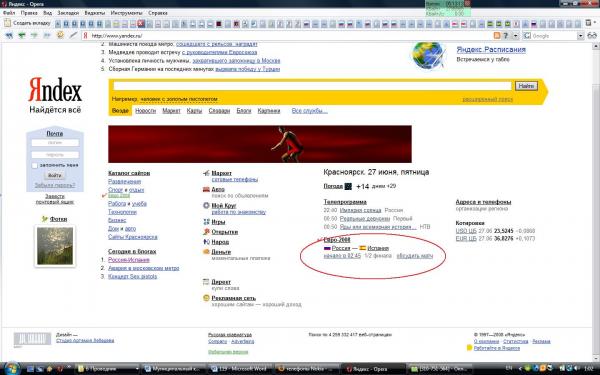This screenshot has height=375, width=600.
Task: Click the Яндекс.Расписания globe image
Action: pos(429,55)
